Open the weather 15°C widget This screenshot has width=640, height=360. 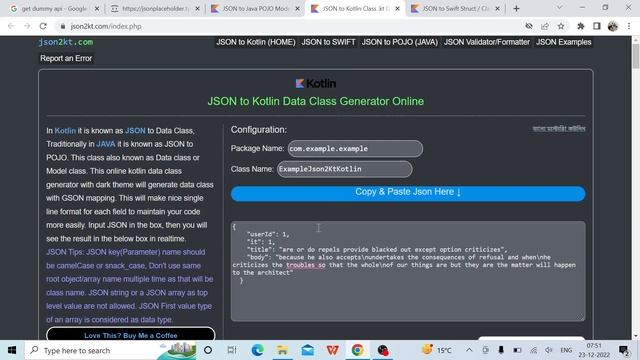437,350
